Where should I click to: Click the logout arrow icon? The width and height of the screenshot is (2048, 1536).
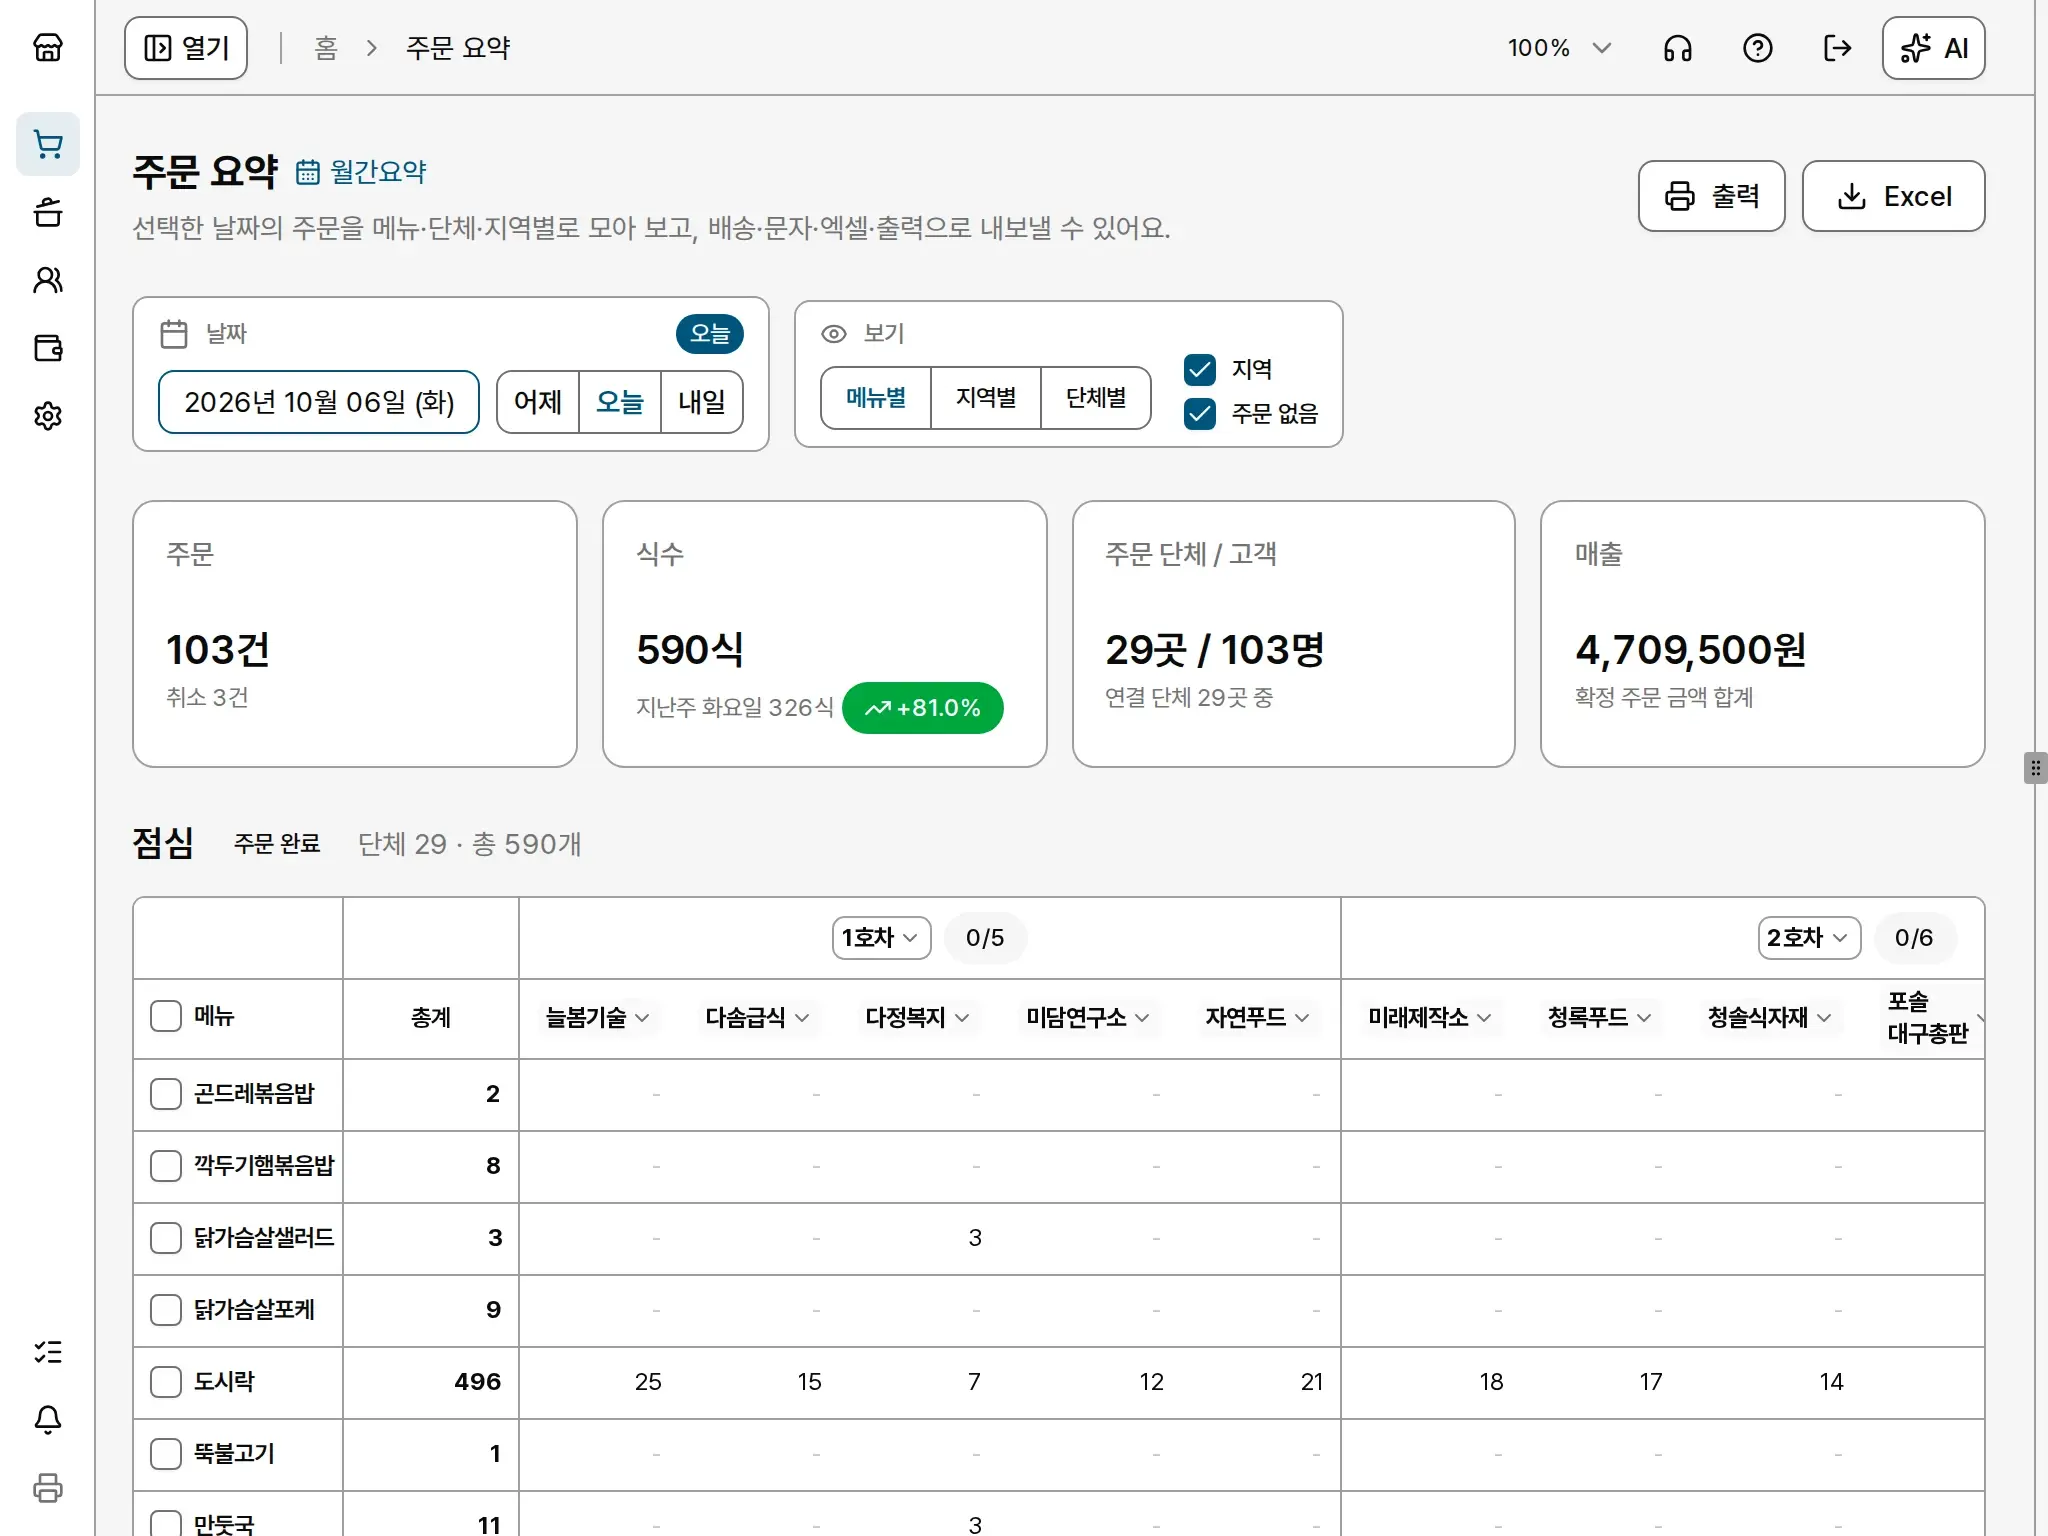coord(1838,48)
